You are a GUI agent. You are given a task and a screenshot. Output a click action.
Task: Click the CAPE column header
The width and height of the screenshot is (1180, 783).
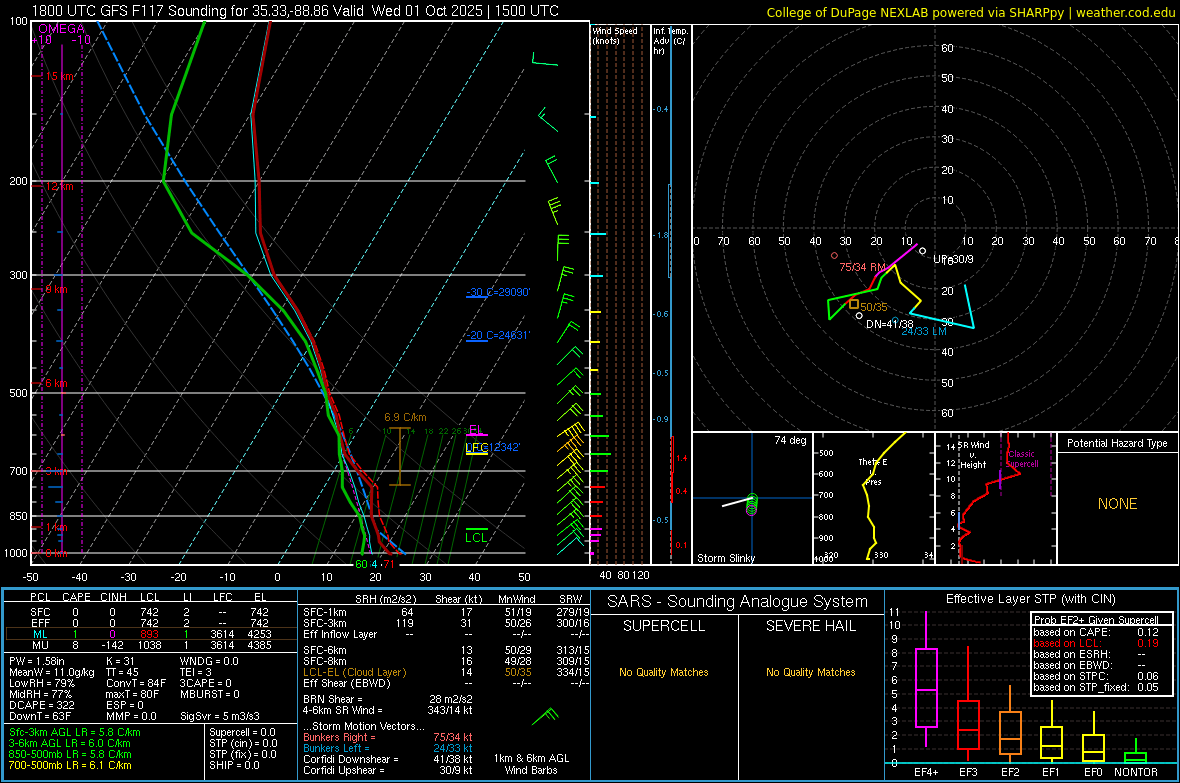coord(76,597)
